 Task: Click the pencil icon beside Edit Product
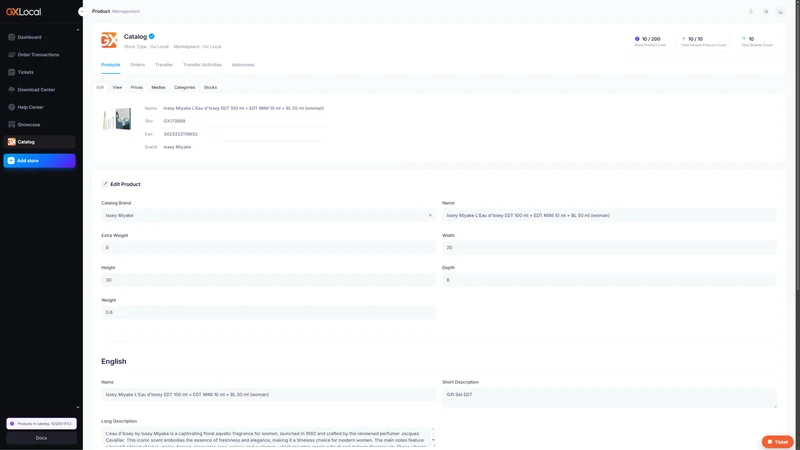point(105,184)
